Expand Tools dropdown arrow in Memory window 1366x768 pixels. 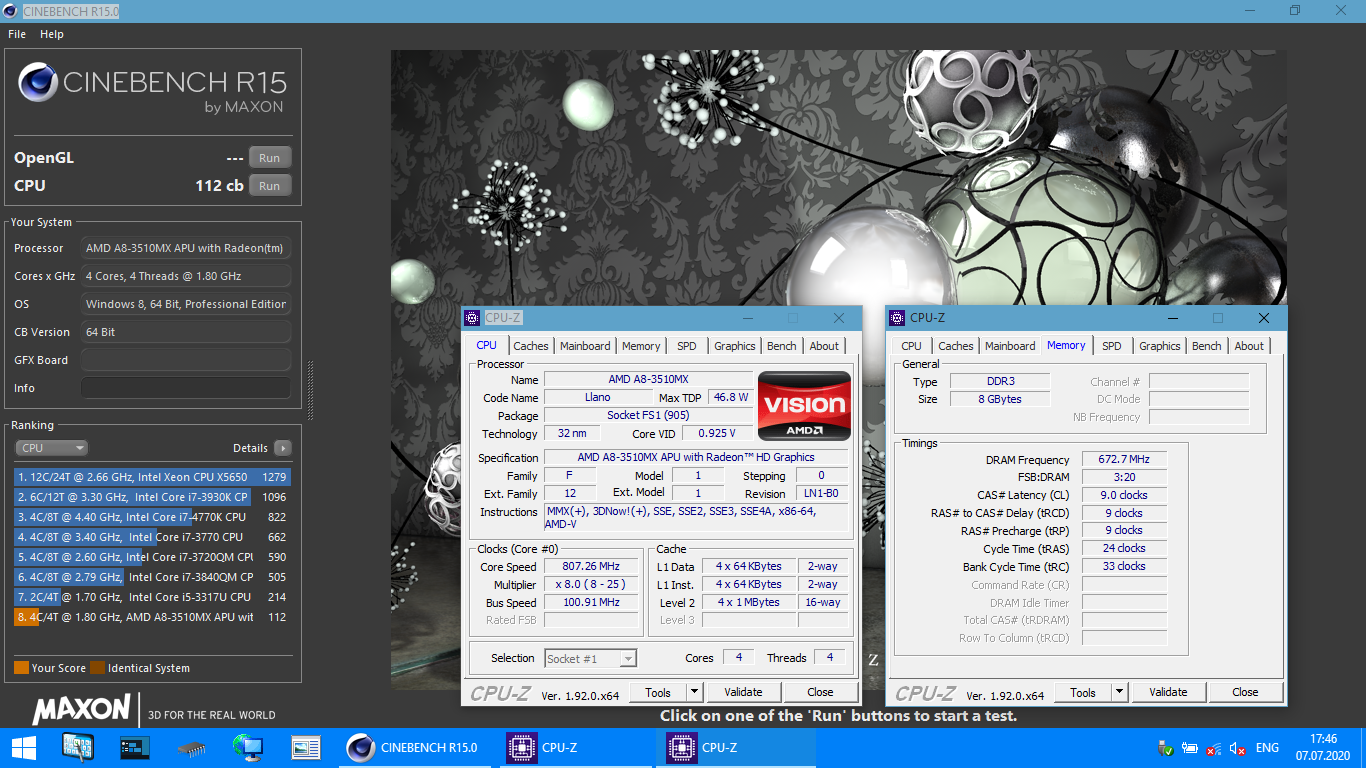tap(1120, 692)
